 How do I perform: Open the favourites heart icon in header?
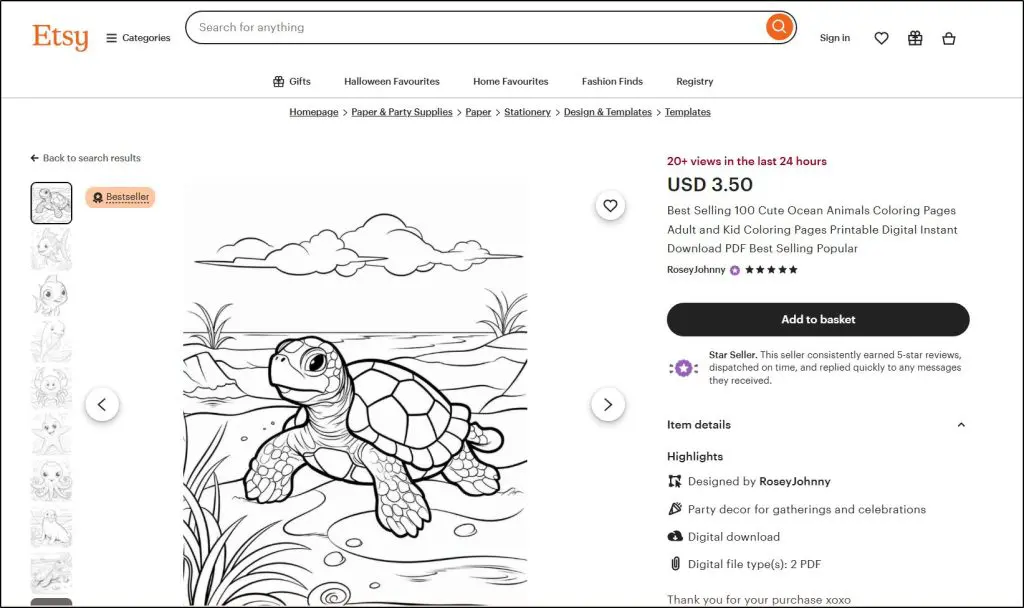click(881, 38)
